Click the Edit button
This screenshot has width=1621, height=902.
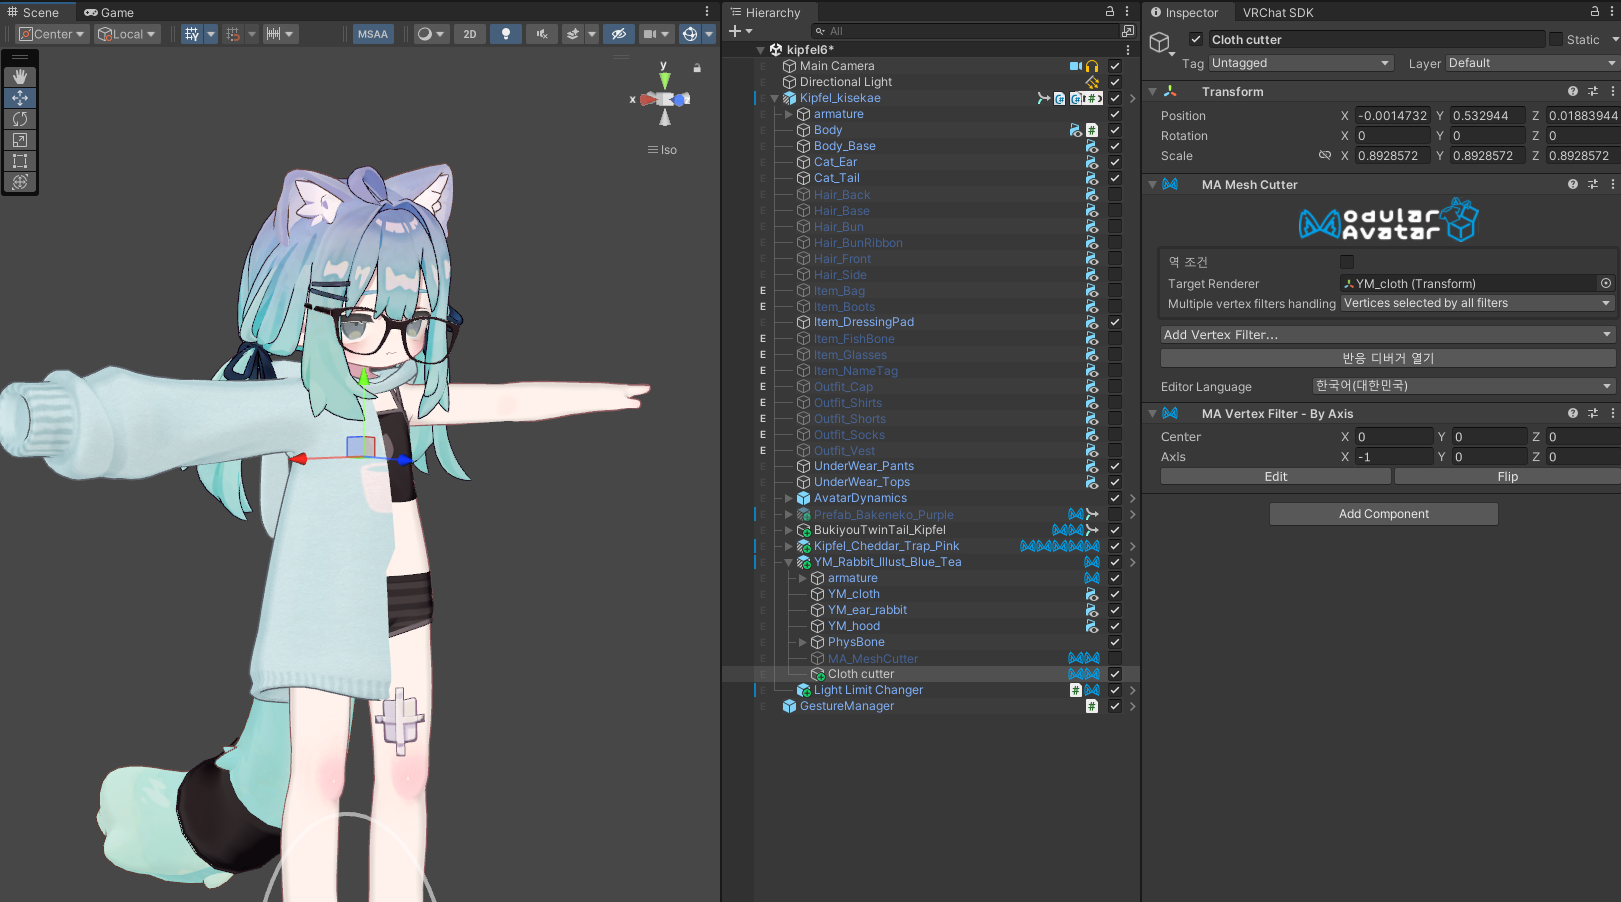coord(1276,477)
